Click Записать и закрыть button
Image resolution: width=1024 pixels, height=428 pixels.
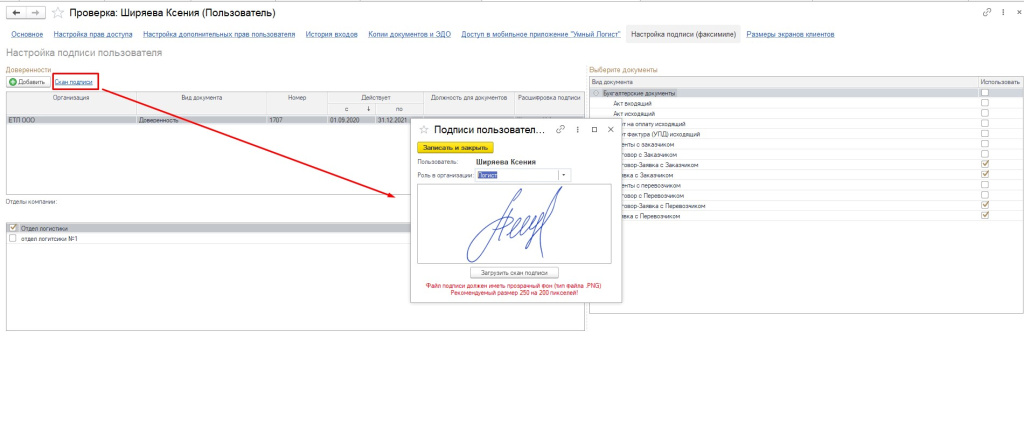coord(455,148)
